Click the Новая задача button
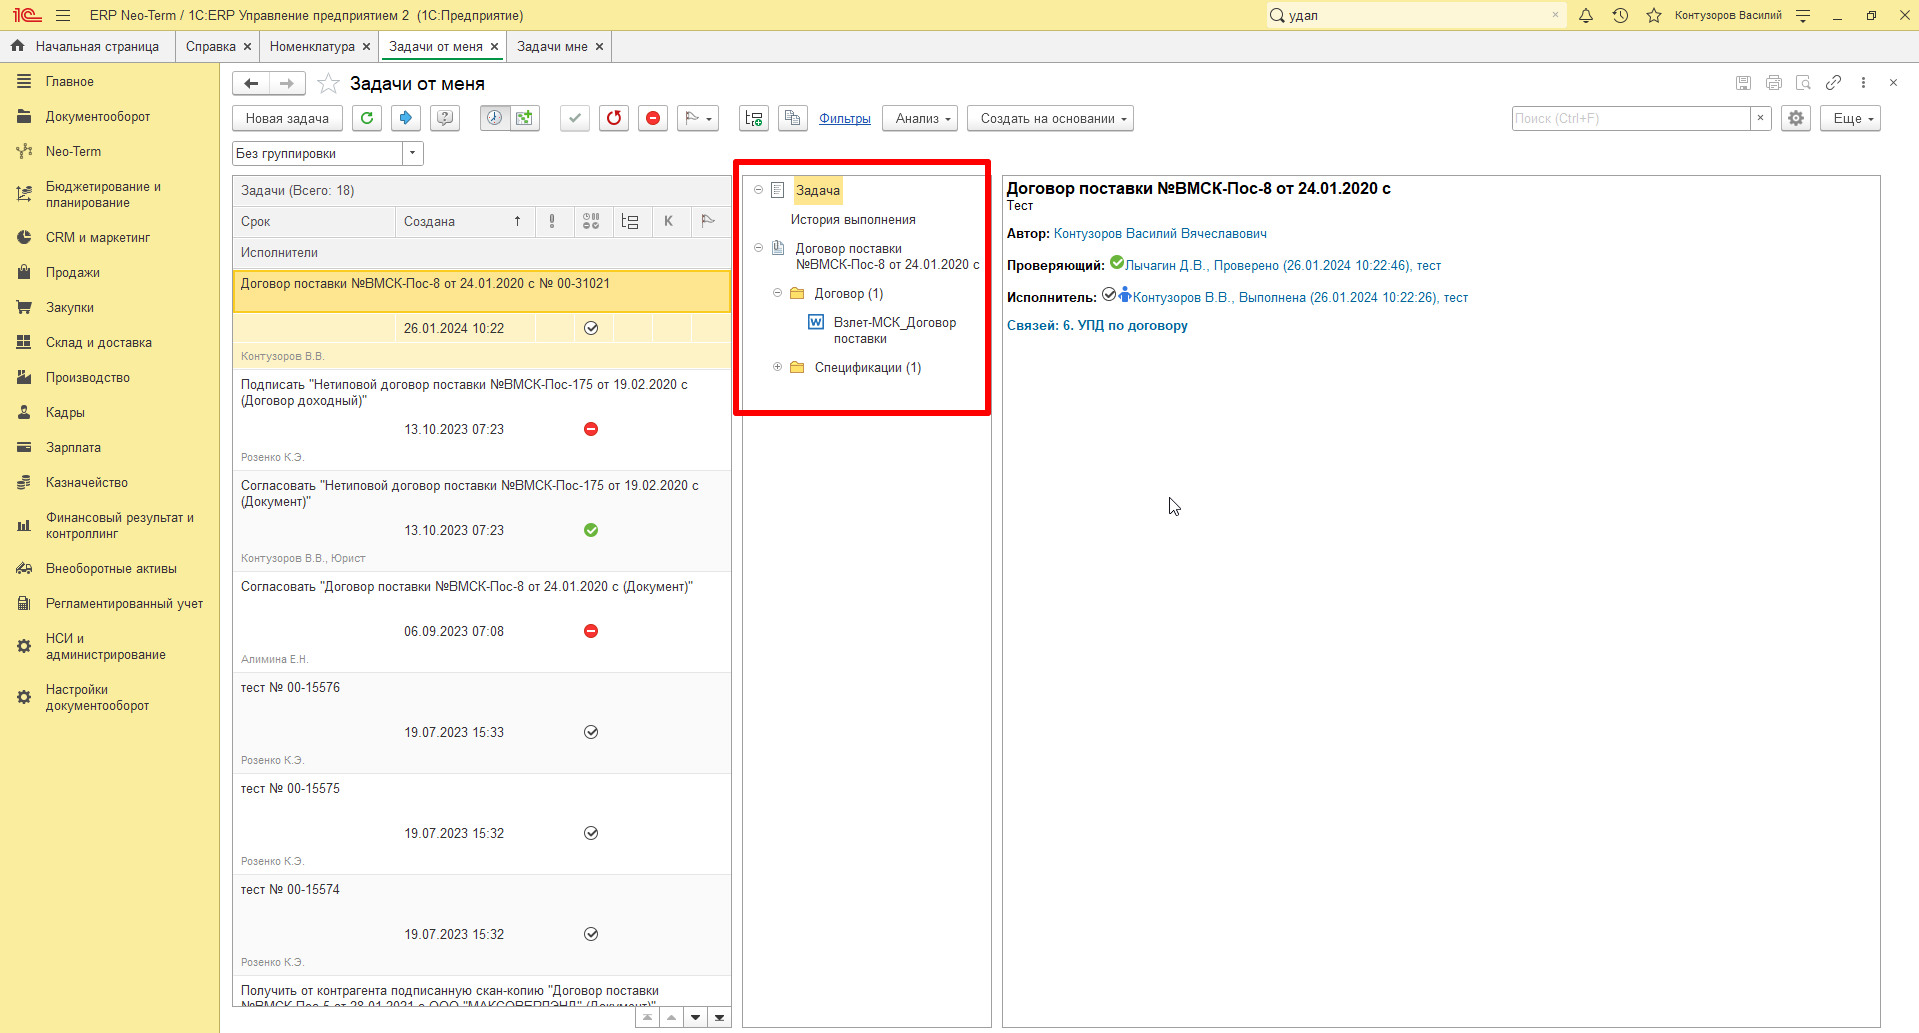1919x1033 pixels. [x=287, y=118]
